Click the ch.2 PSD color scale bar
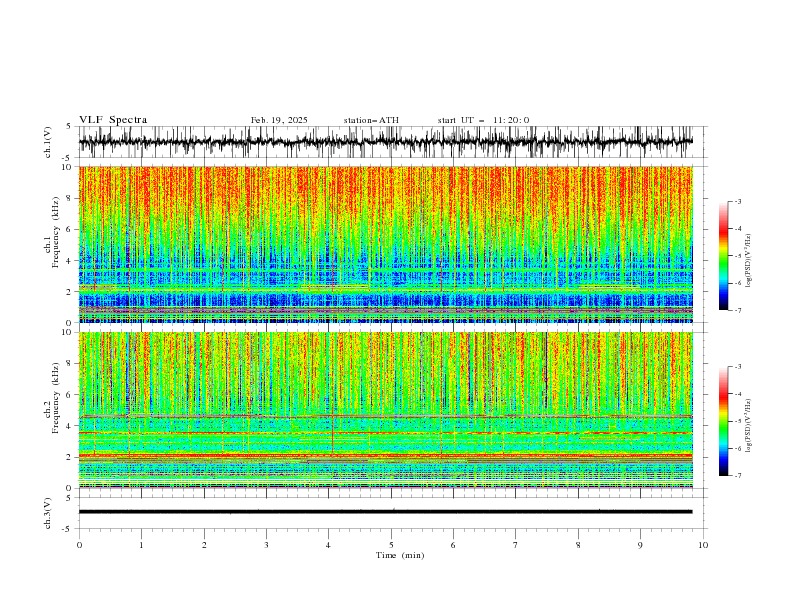792x612 pixels. point(723,421)
